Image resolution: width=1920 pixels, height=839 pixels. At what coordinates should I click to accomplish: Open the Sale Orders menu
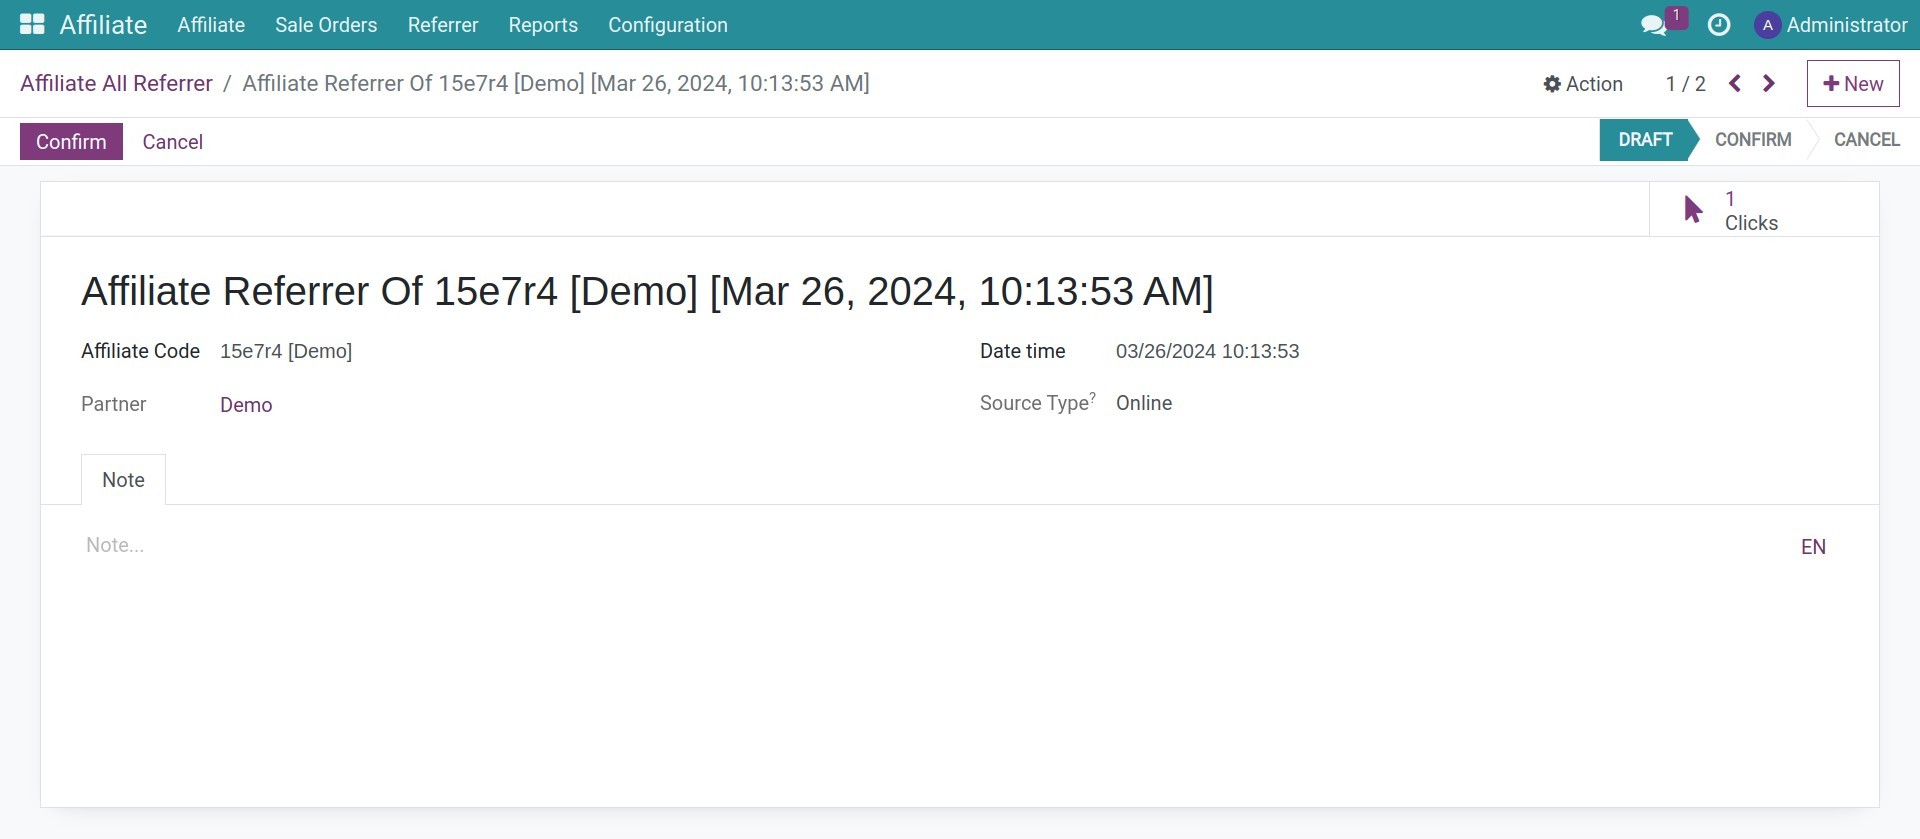(326, 25)
